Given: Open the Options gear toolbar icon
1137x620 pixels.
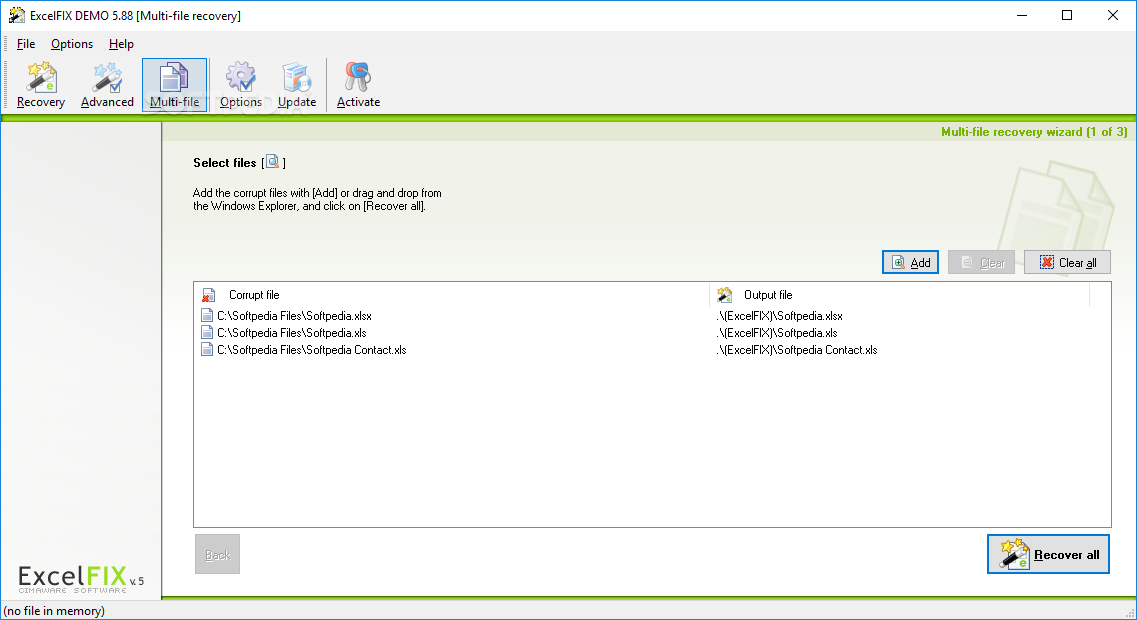Looking at the screenshot, I should tap(241, 86).
